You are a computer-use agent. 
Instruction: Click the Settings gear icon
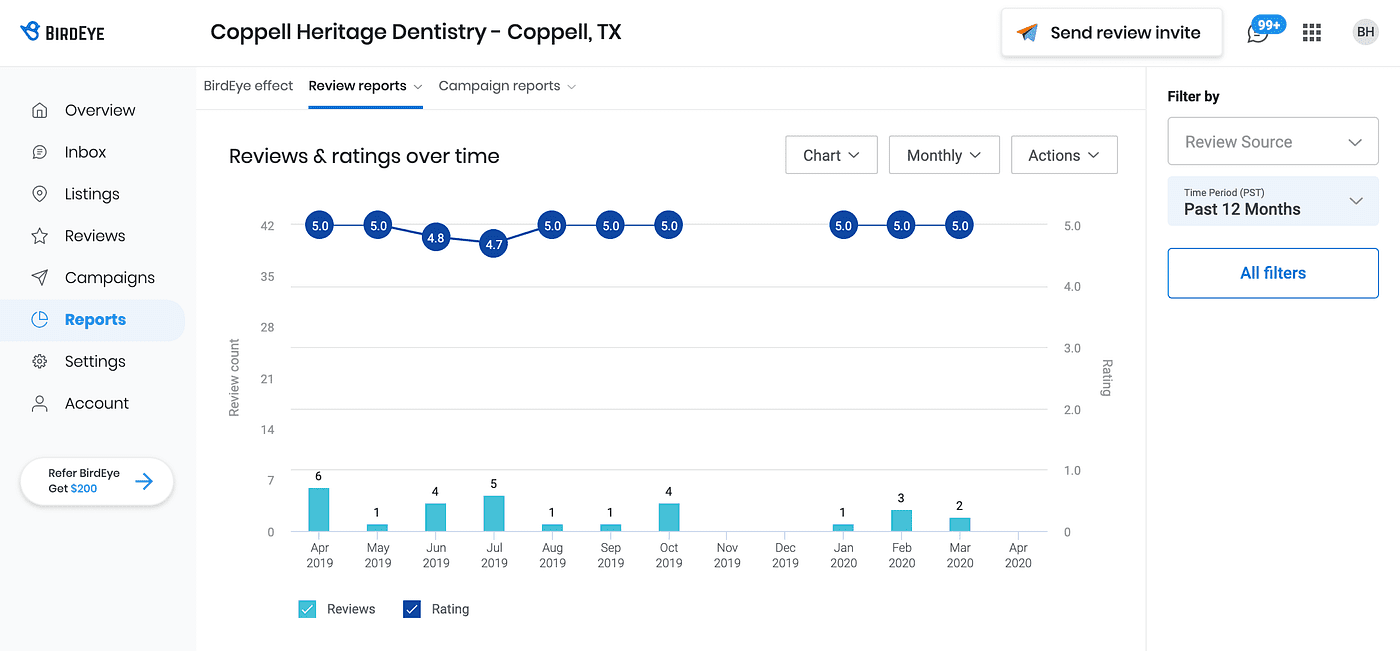pos(40,362)
